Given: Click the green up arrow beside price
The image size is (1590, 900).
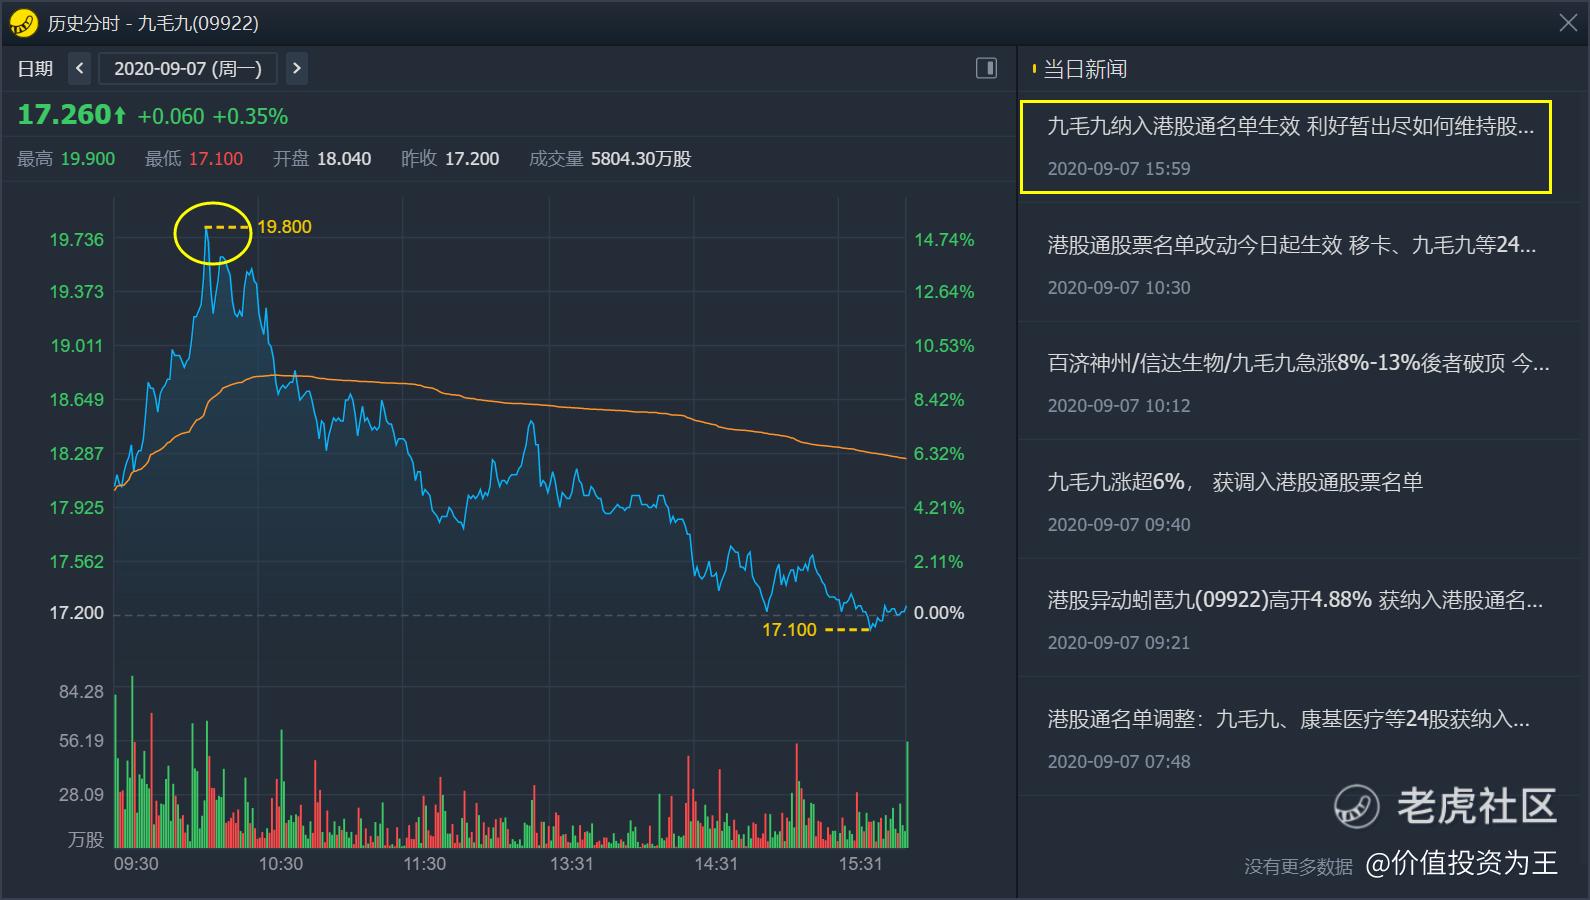Looking at the screenshot, I should (x=120, y=116).
